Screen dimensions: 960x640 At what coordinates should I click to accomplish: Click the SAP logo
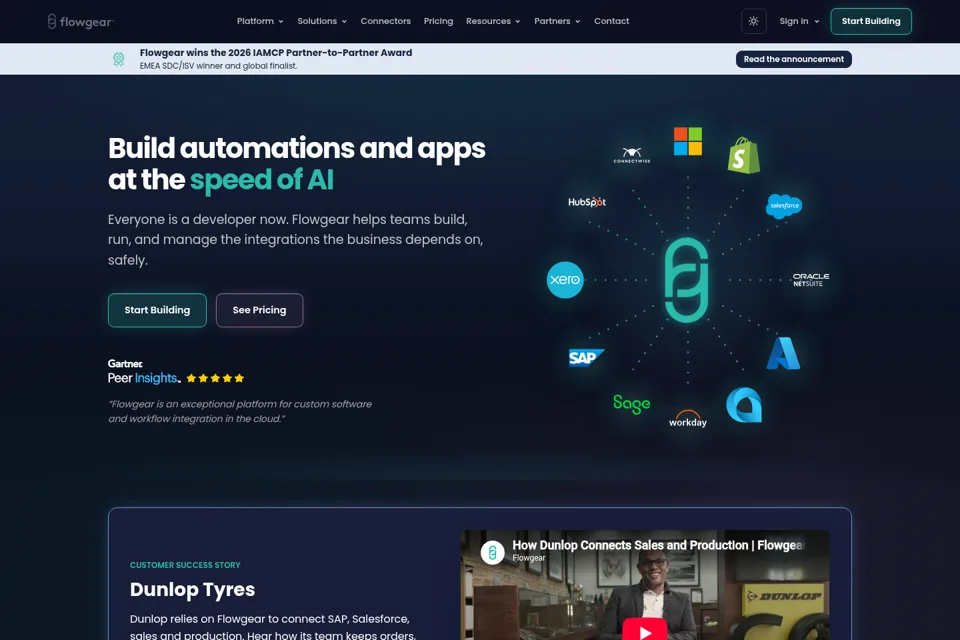(586, 357)
